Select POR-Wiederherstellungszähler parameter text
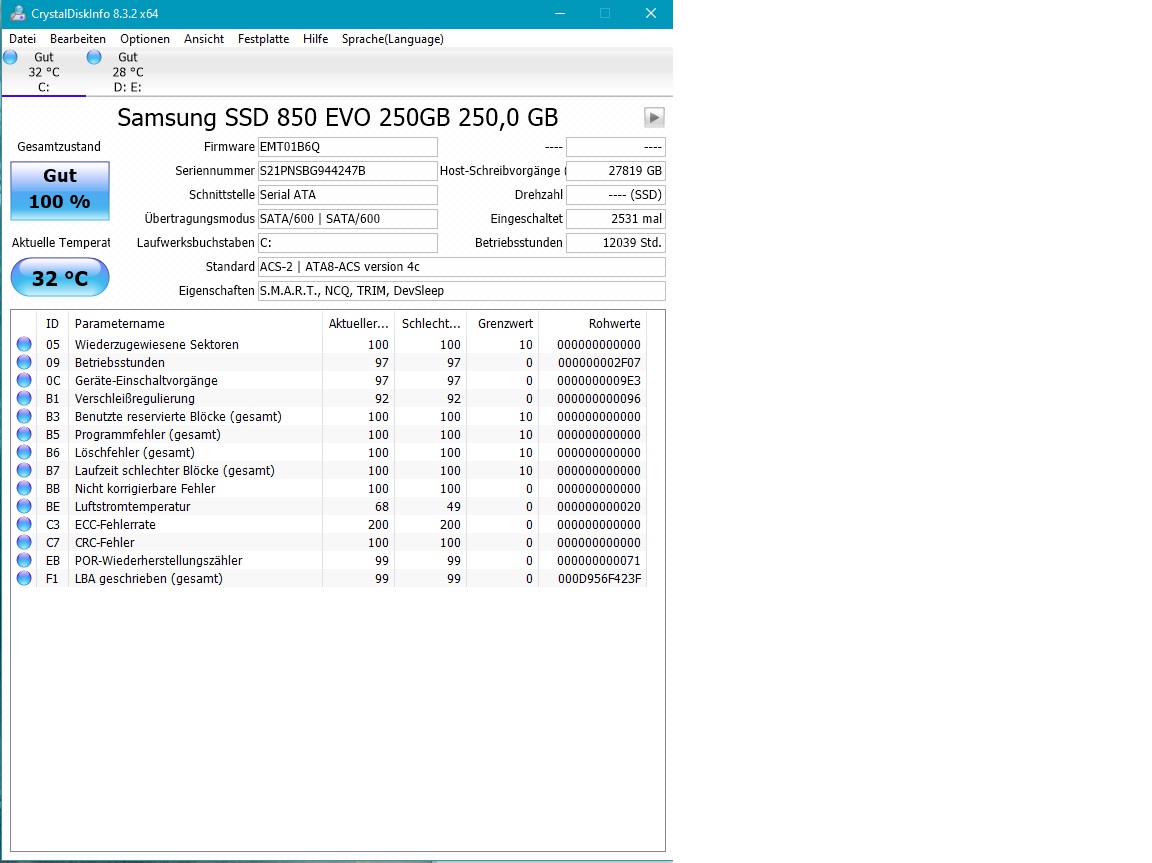This screenshot has height=863, width=1152. point(158,560)
